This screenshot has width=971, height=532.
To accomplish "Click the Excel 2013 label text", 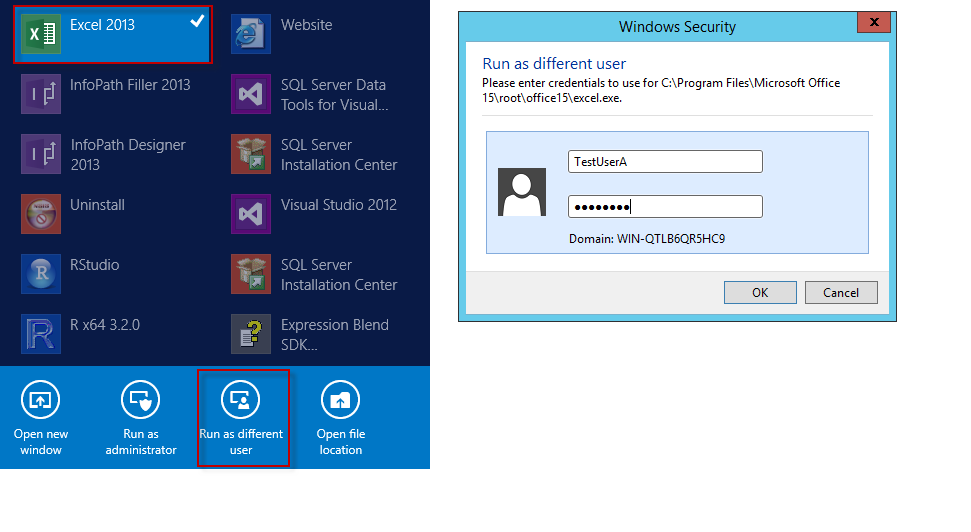I will pyautogui.click(x=102, y=25).
